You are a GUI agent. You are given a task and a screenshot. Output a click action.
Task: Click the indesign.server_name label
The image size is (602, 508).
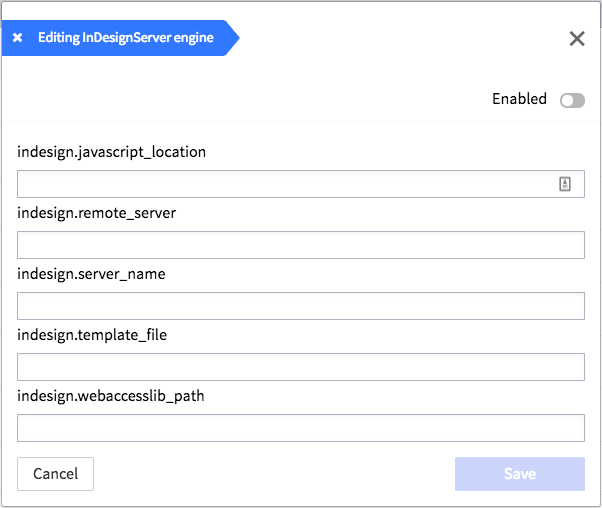tap(91, 274)
